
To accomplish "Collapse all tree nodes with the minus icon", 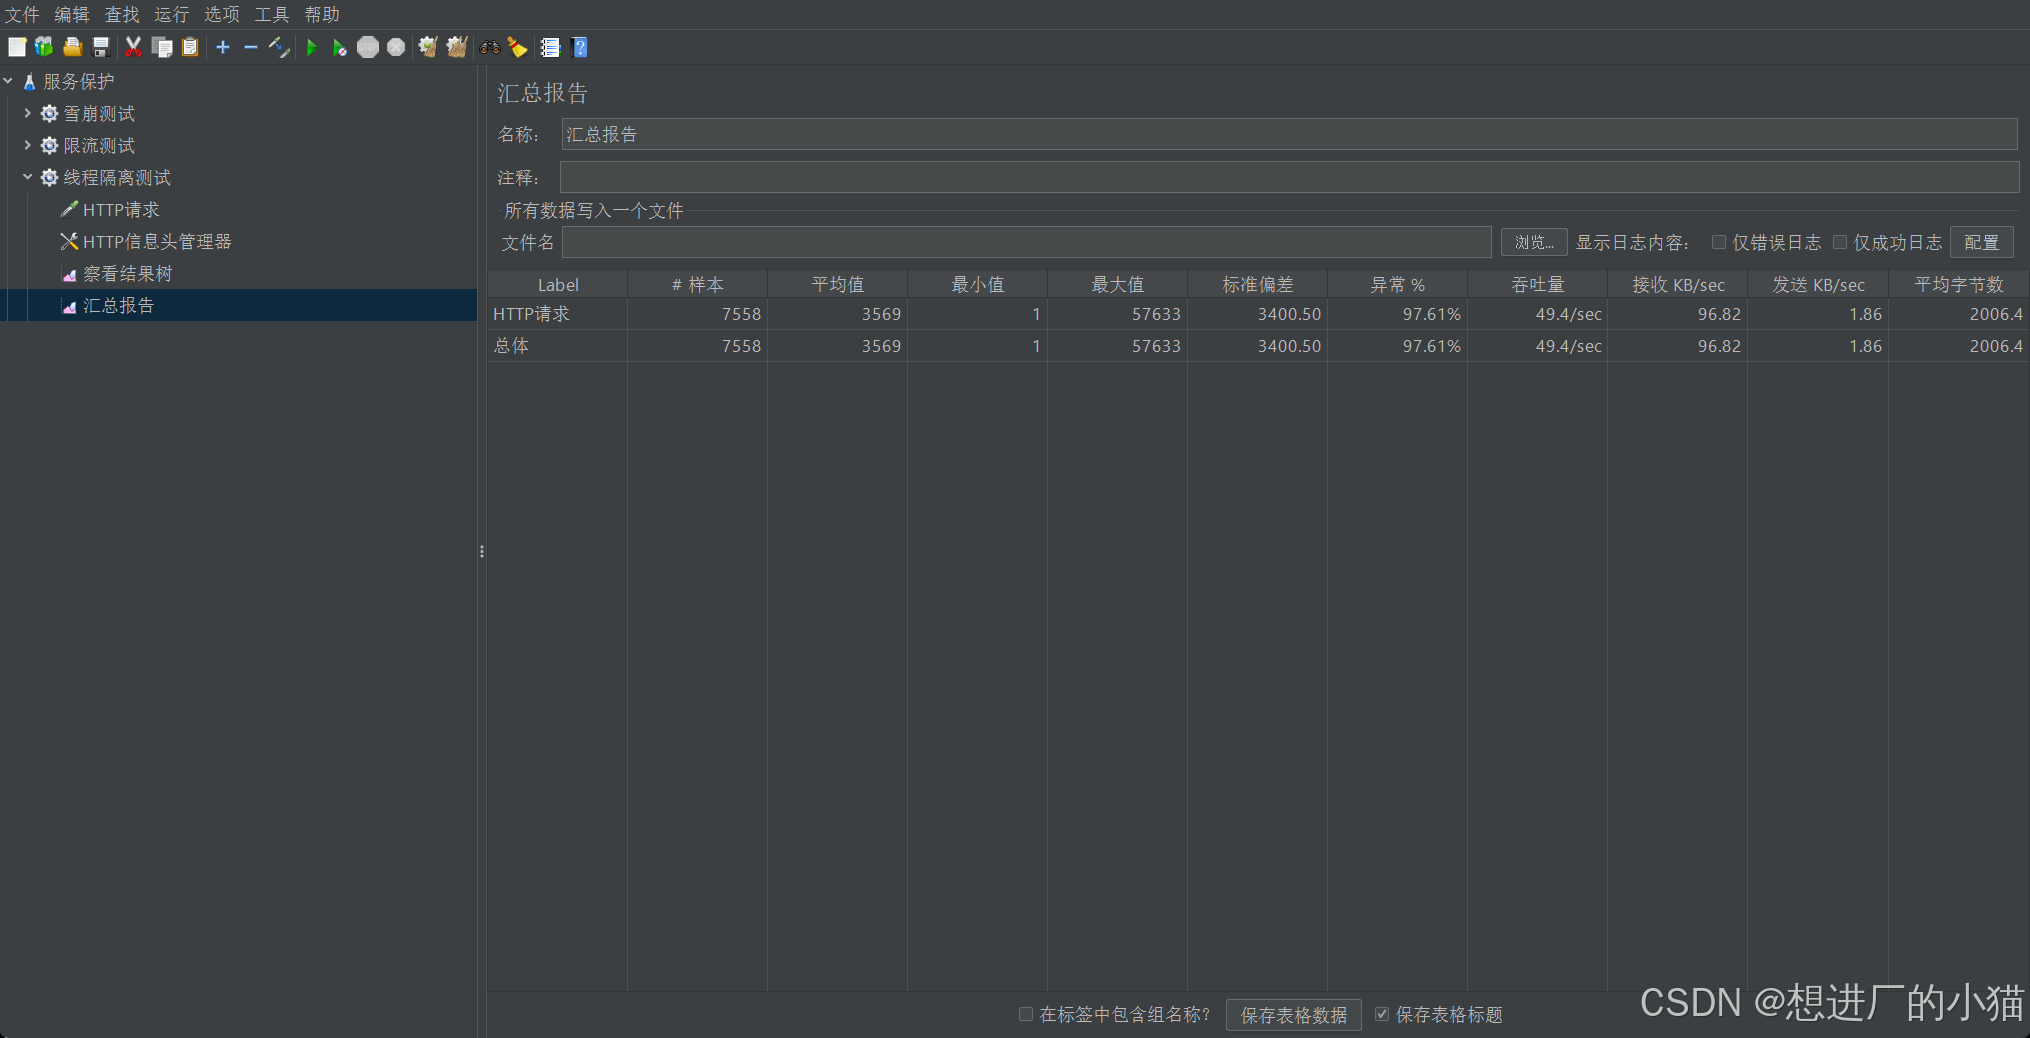I will tap(251, 47).
